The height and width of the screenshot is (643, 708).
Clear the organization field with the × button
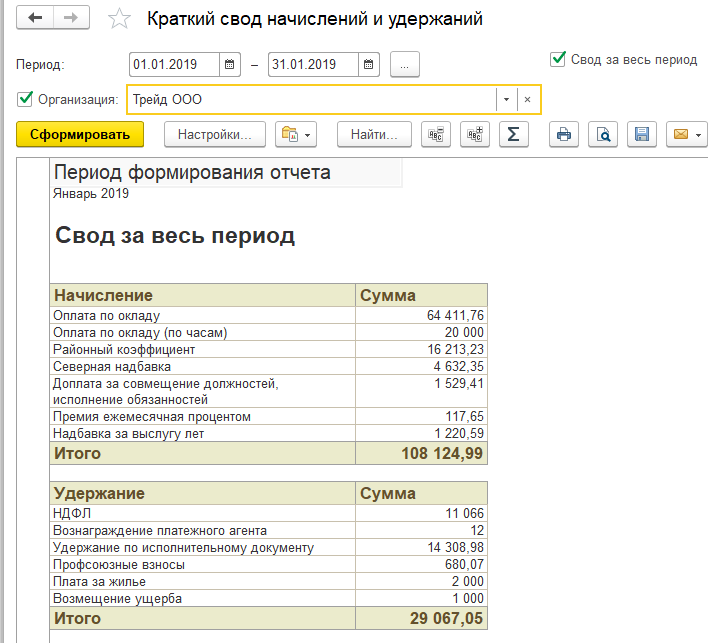[x=527, y=100]
